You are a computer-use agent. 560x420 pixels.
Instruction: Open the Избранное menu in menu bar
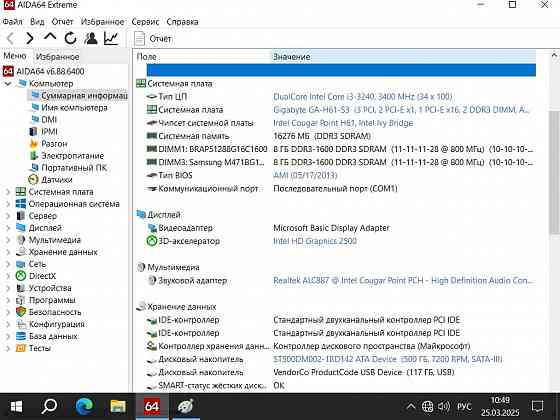tap(102, 22)
